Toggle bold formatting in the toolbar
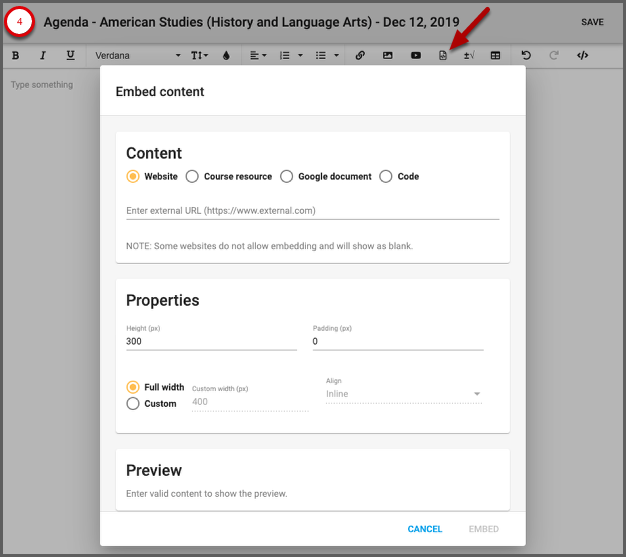 click(x=15, y=56)
